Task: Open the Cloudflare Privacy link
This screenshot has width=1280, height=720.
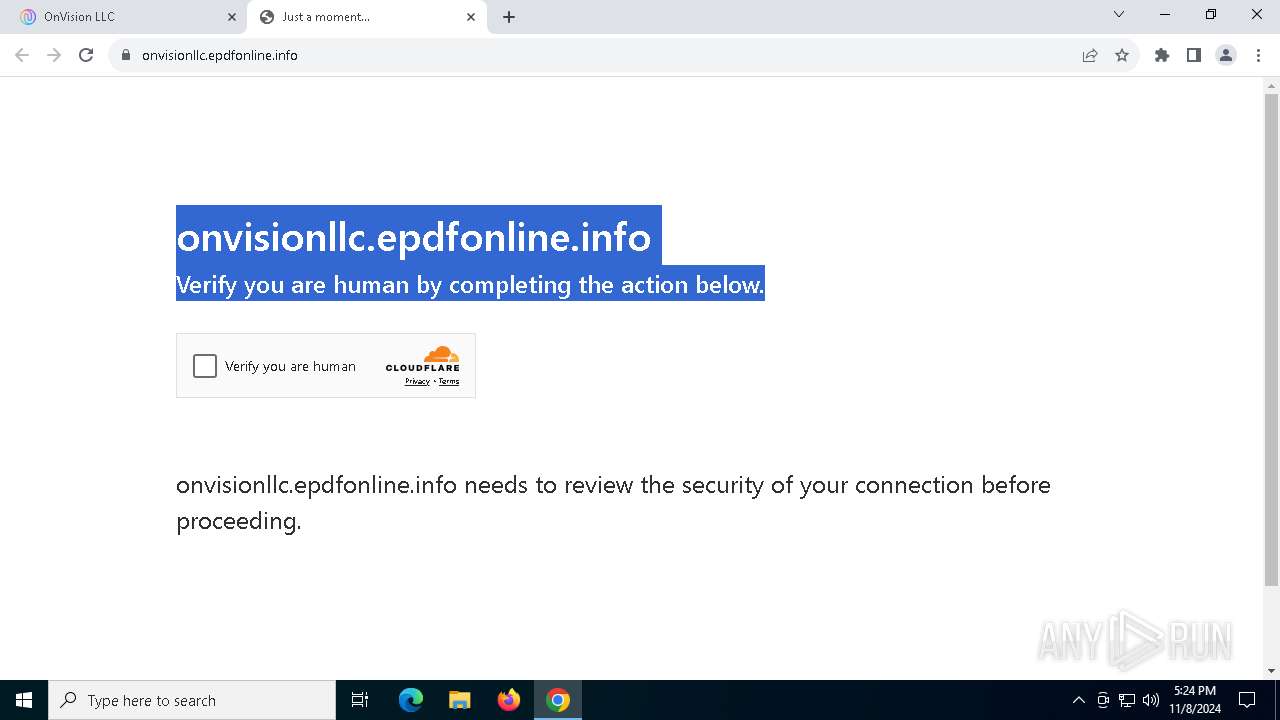Action: click(x=417, y=381)
